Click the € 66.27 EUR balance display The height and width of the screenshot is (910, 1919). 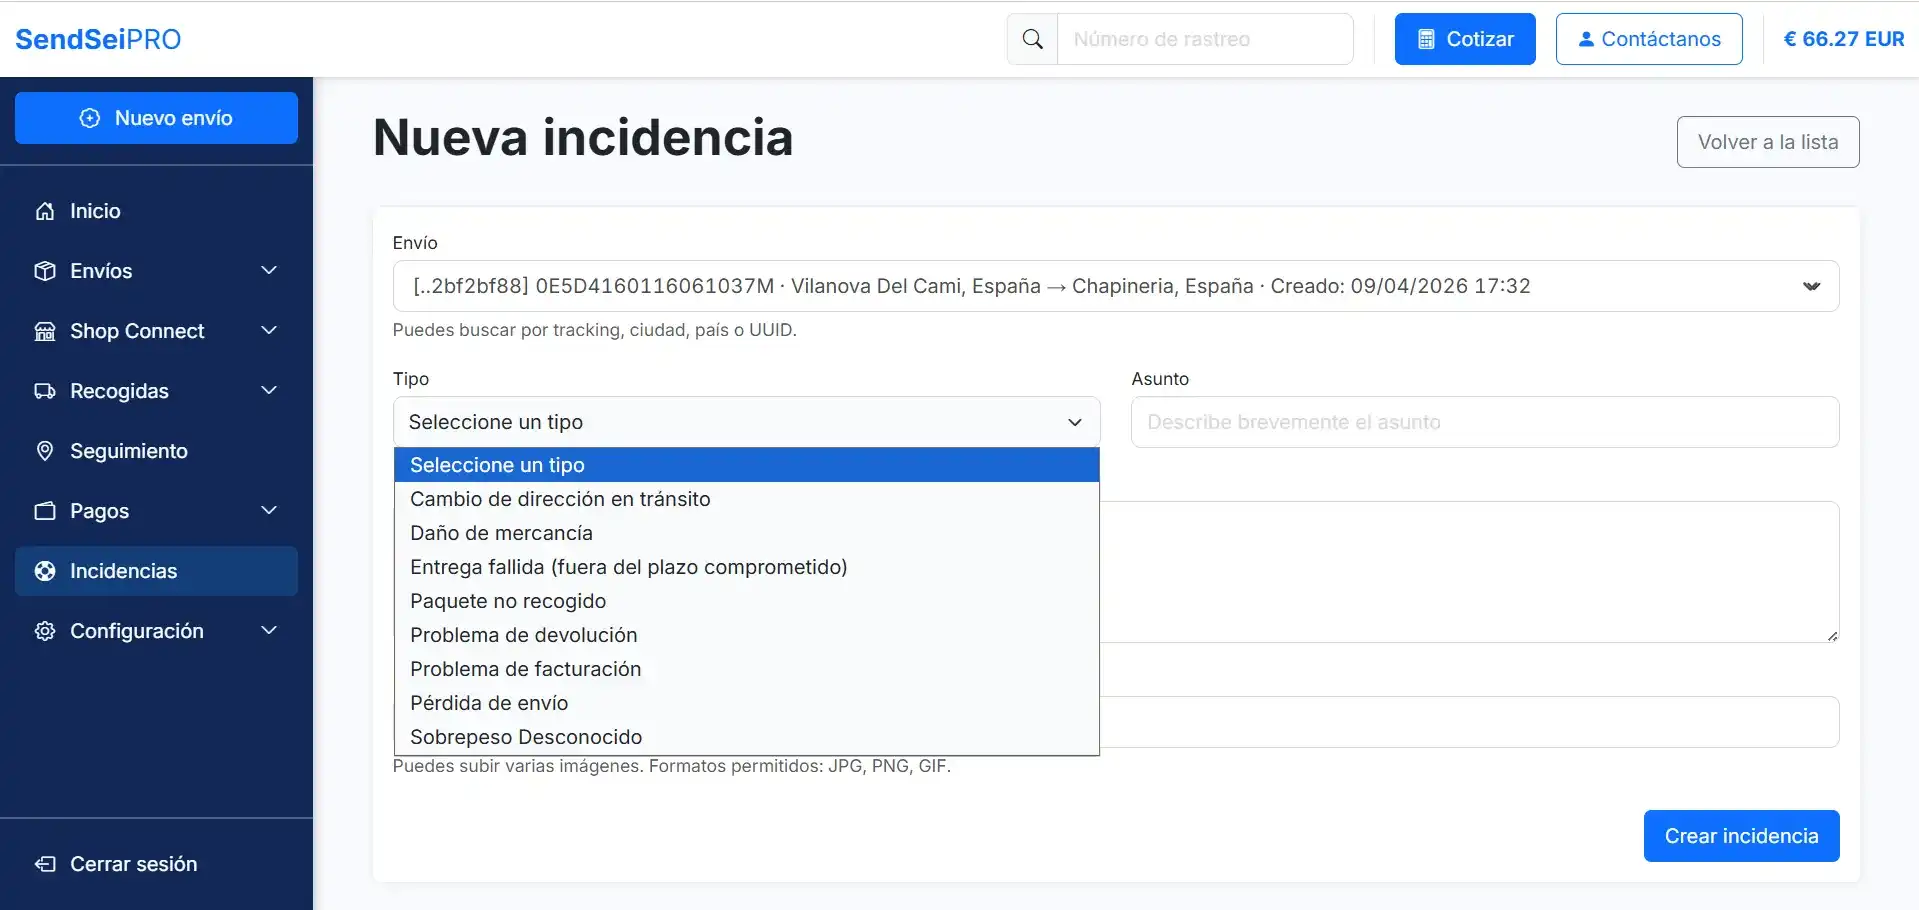tap(1843, 38)
